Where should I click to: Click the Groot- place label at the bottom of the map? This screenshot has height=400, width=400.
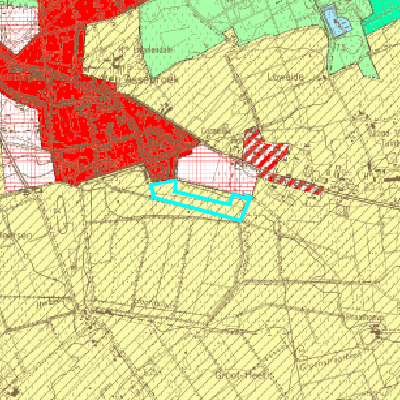pos(244,375)
